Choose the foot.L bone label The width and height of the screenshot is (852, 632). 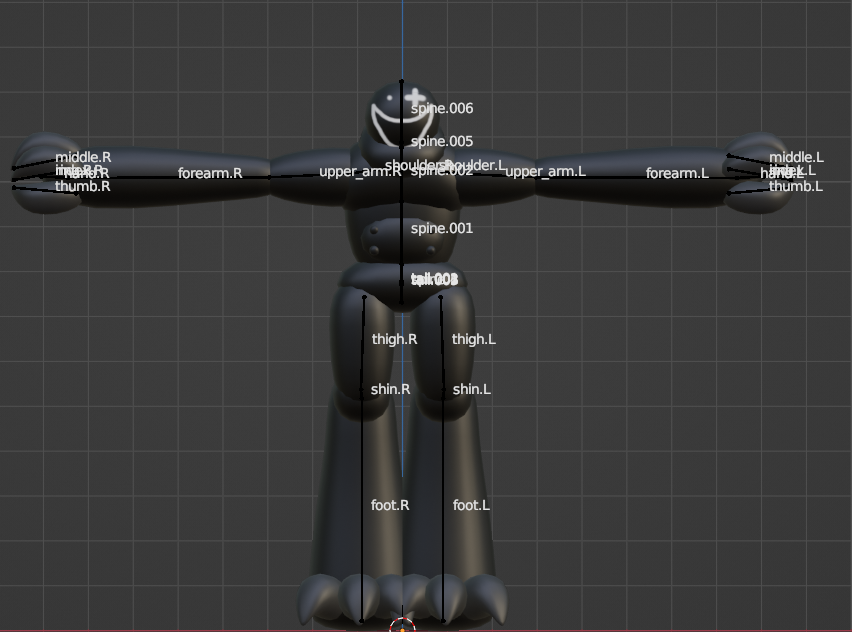pyautogui.click(x=471, y=505)
